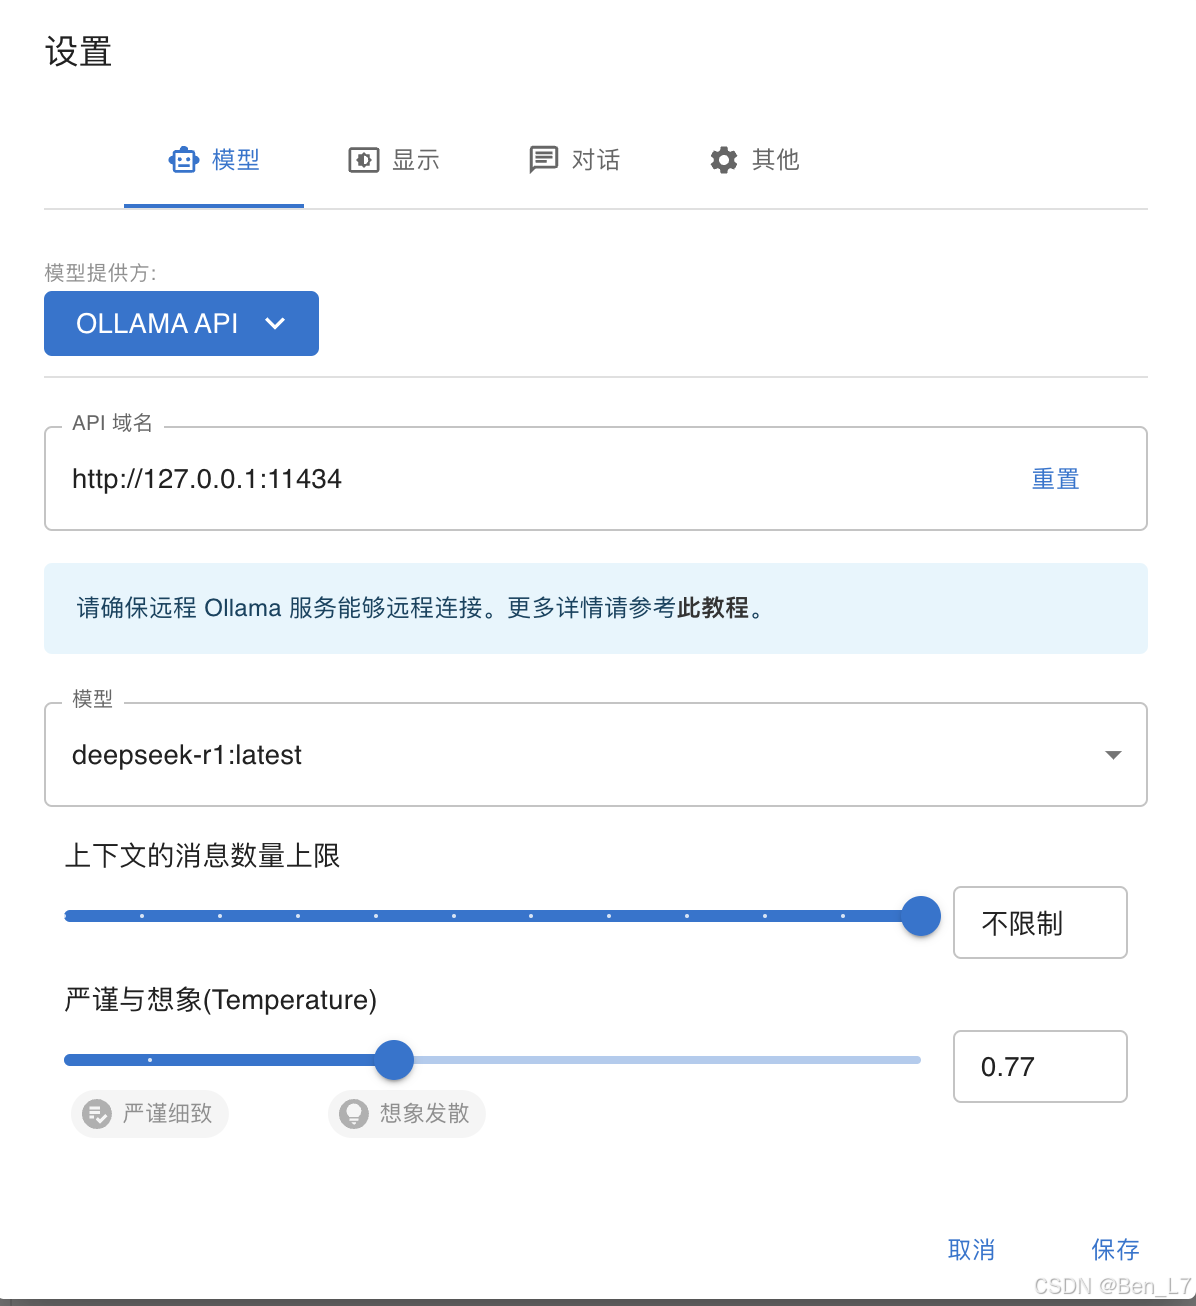Screen dimensions: 1196x1306
Task: Click the 0.77 temperature value field
Action: pyautogui.click(x=1040, y=1066)
